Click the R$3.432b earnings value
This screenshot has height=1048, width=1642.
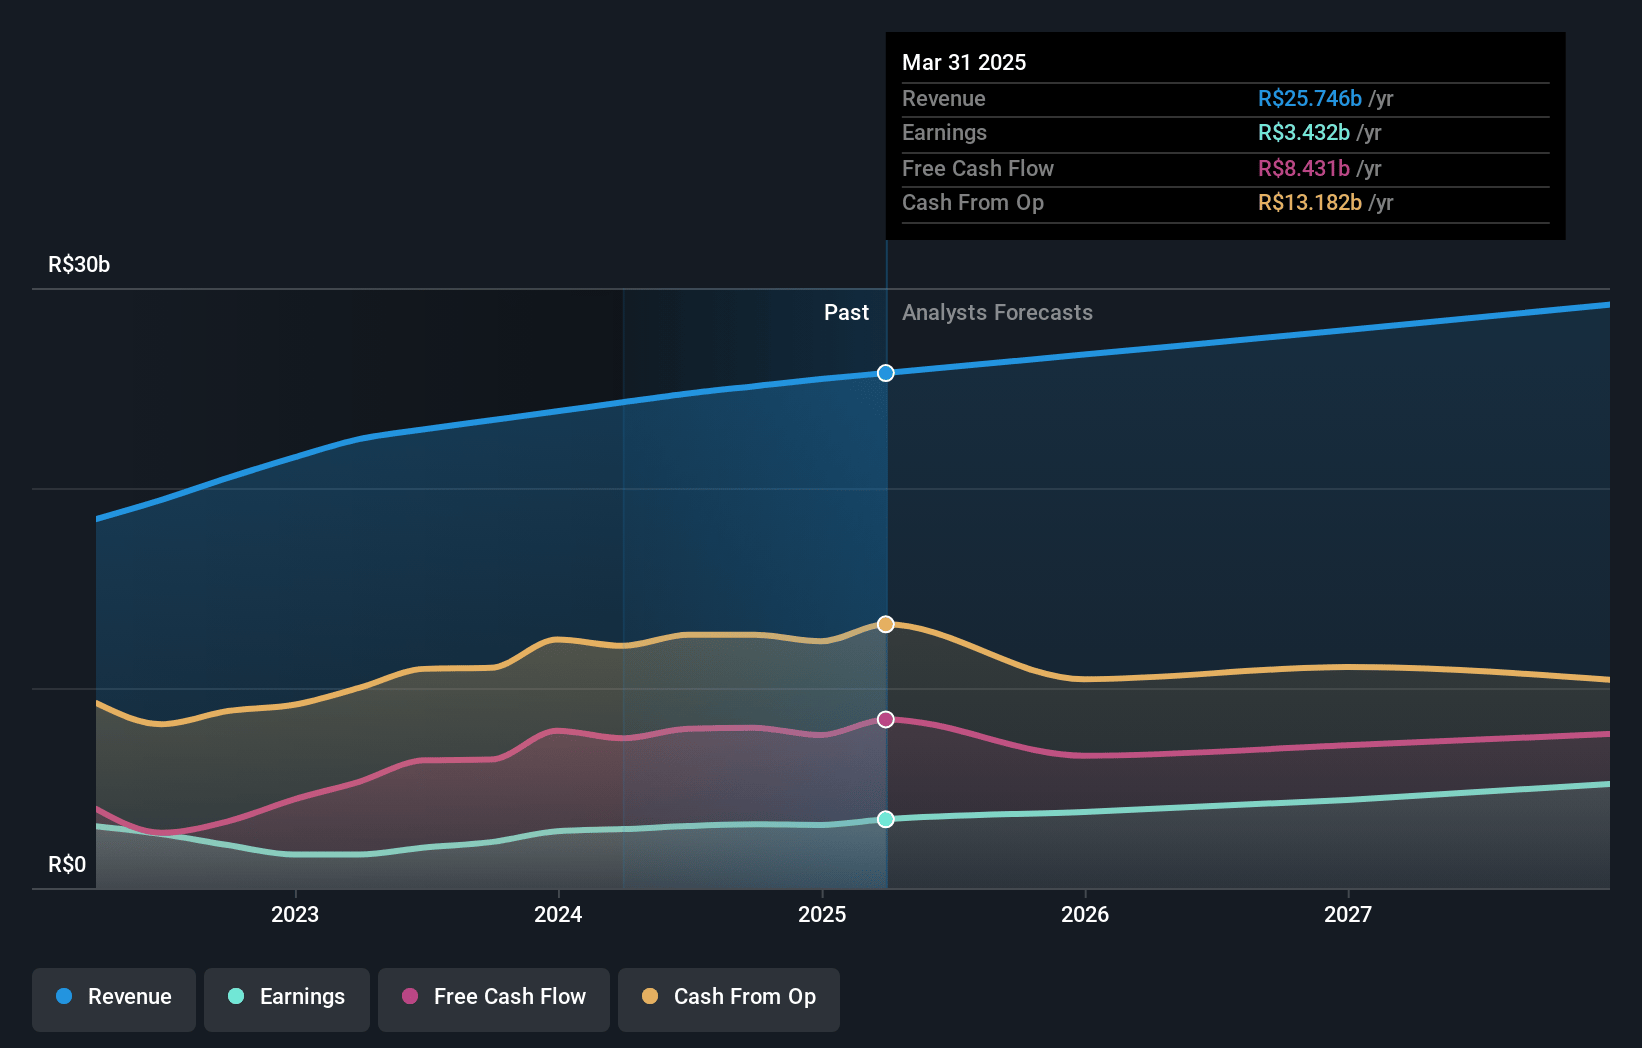[x=1304, y=132]
